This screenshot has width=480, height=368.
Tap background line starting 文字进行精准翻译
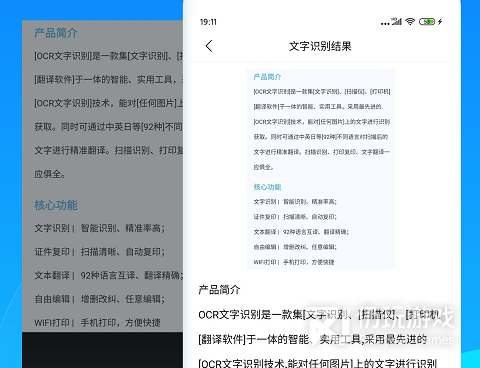point(108,150)
